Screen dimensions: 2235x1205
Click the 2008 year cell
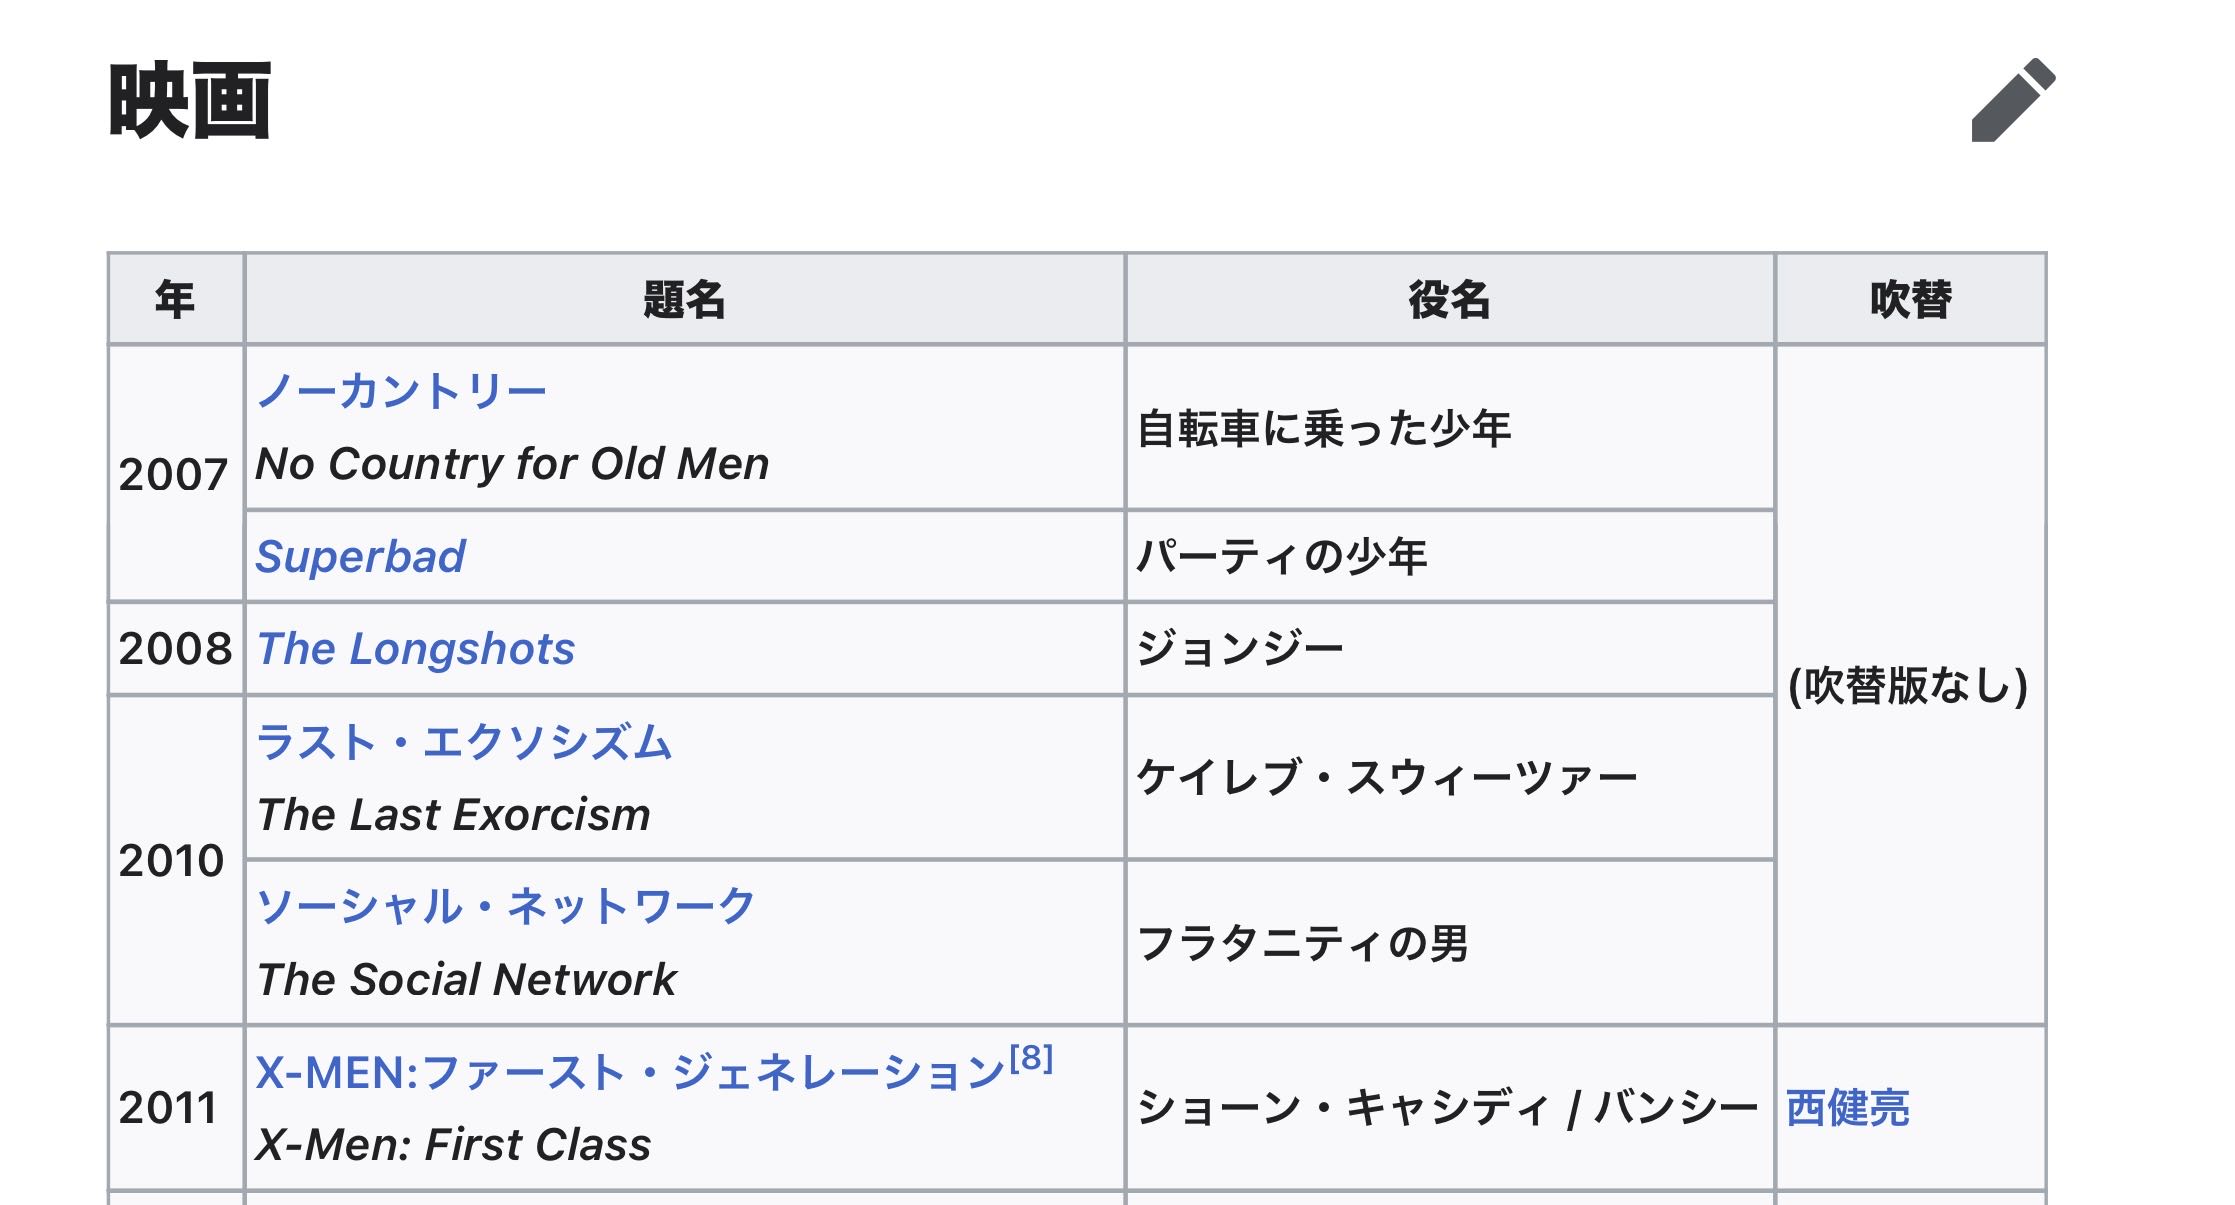click(175, 649)
